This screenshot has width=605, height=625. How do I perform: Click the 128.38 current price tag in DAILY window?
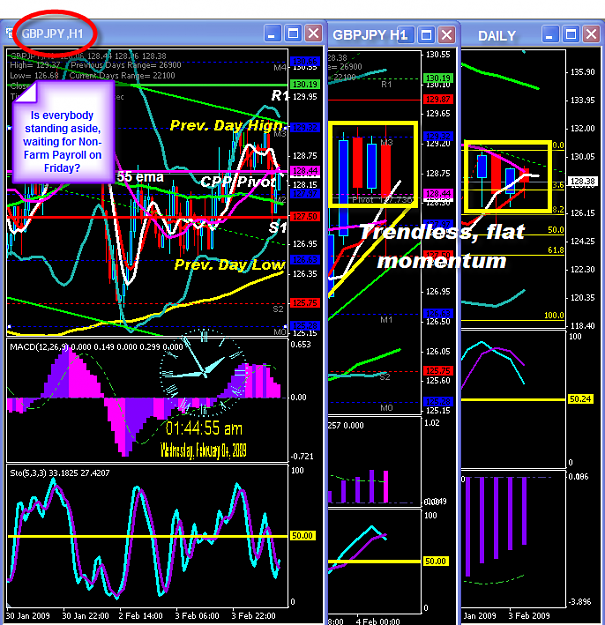tap(582, 181)
